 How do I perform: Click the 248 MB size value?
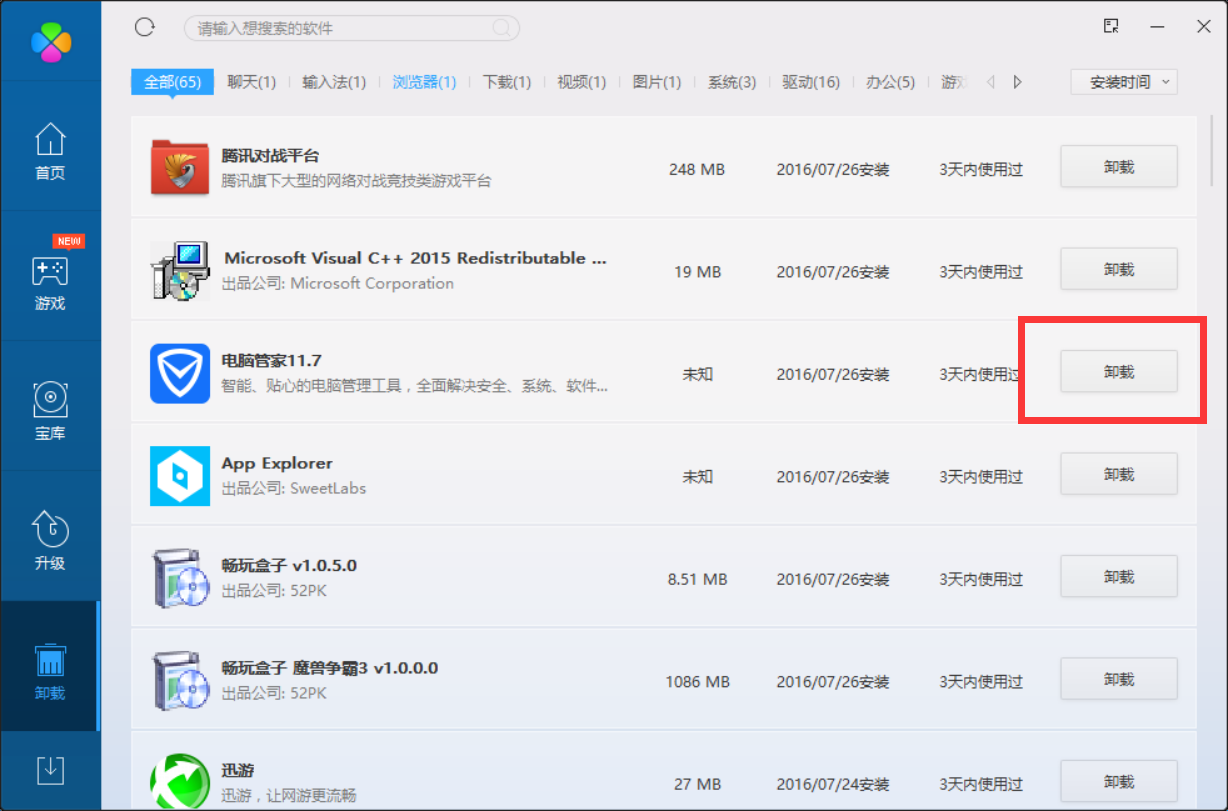tap(697, 169)
